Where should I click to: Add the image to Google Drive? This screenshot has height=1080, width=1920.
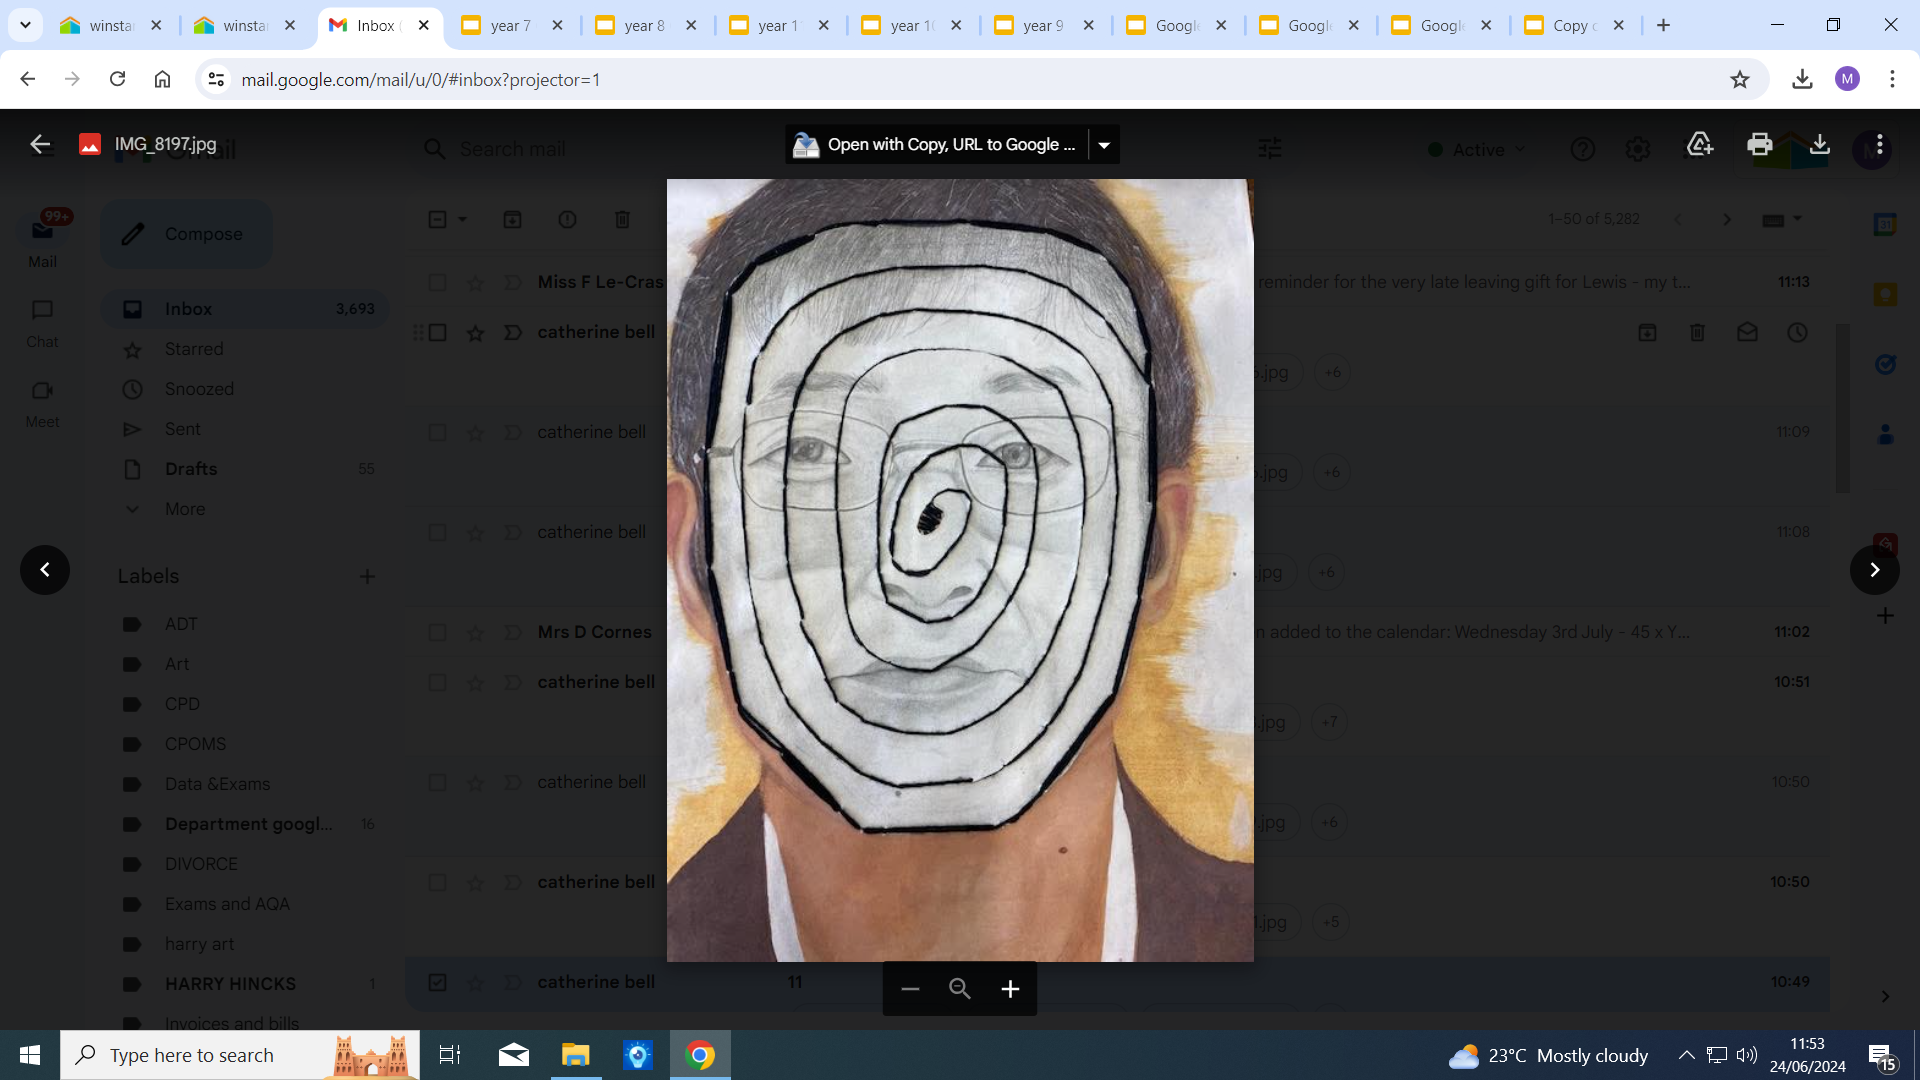(1699, 144)
